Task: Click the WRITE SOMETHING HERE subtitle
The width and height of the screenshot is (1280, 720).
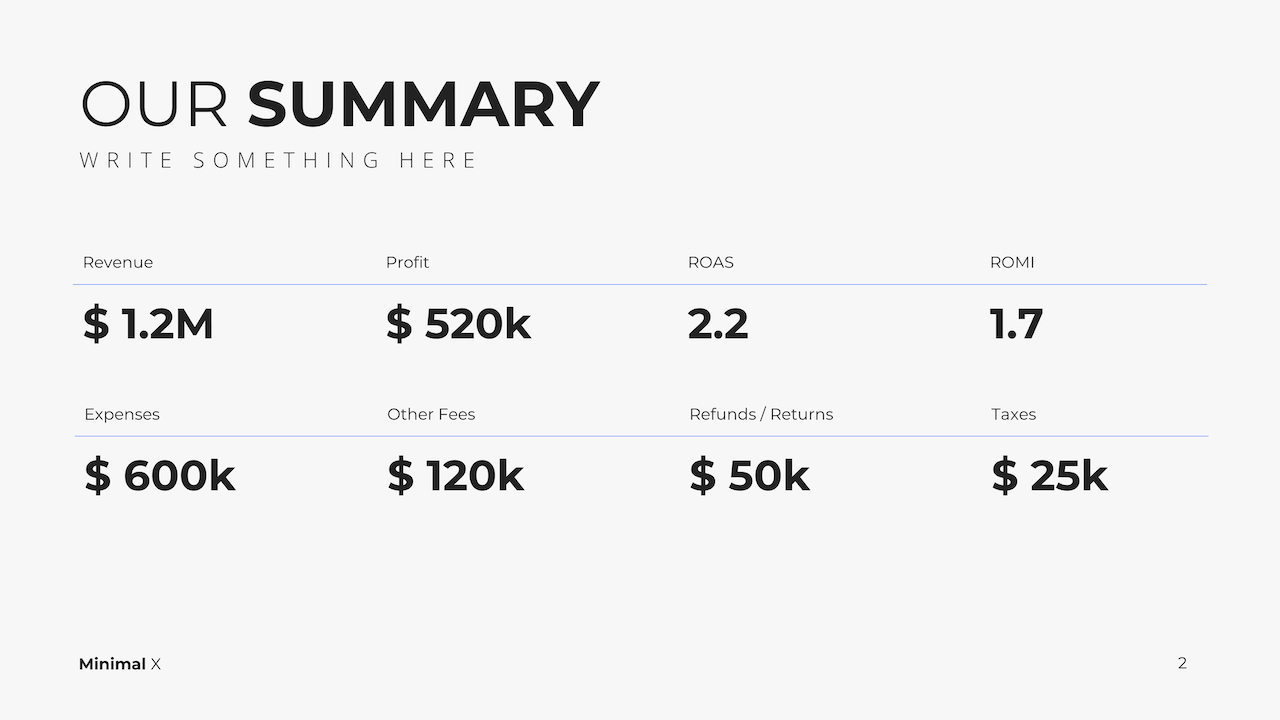Action: tap(279, 160)
